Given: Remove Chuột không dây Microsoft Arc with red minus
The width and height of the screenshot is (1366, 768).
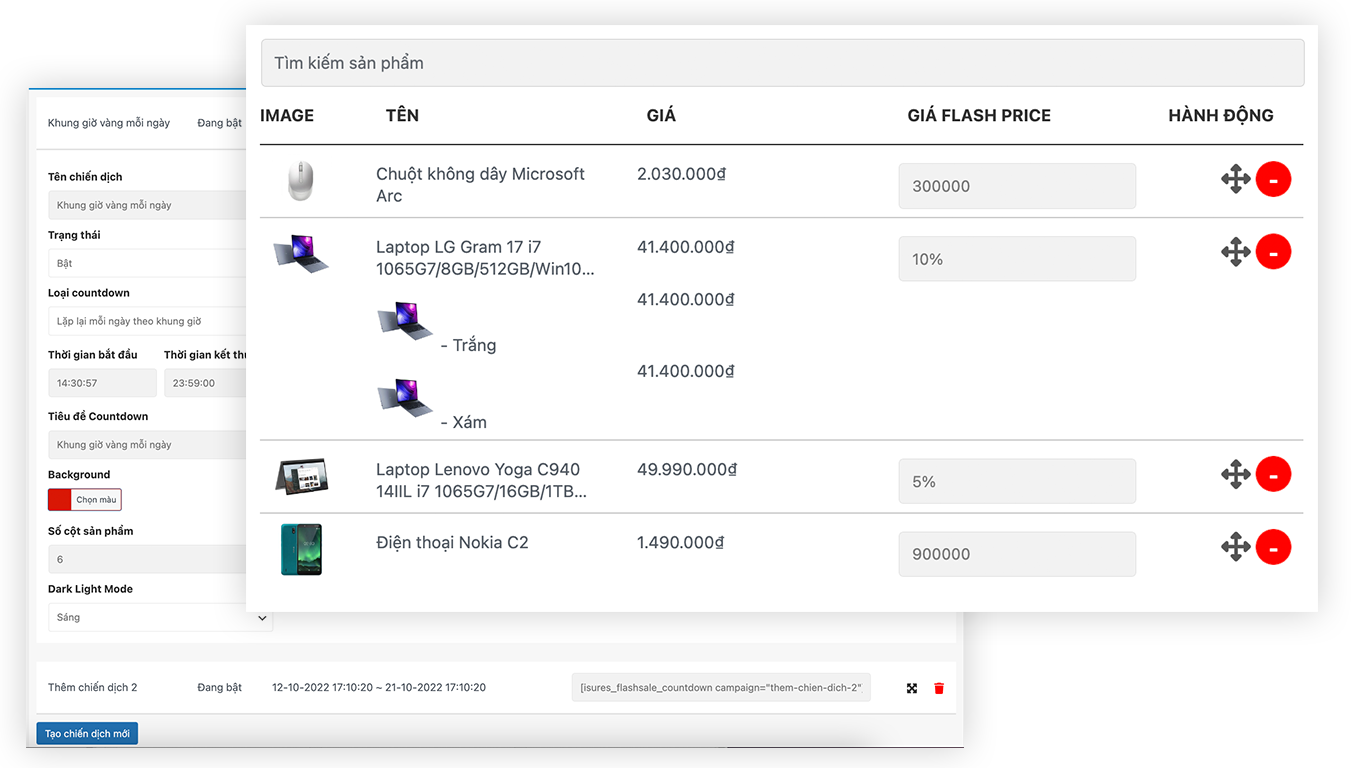Looking at the screenshot, I should coord(1273,180).
